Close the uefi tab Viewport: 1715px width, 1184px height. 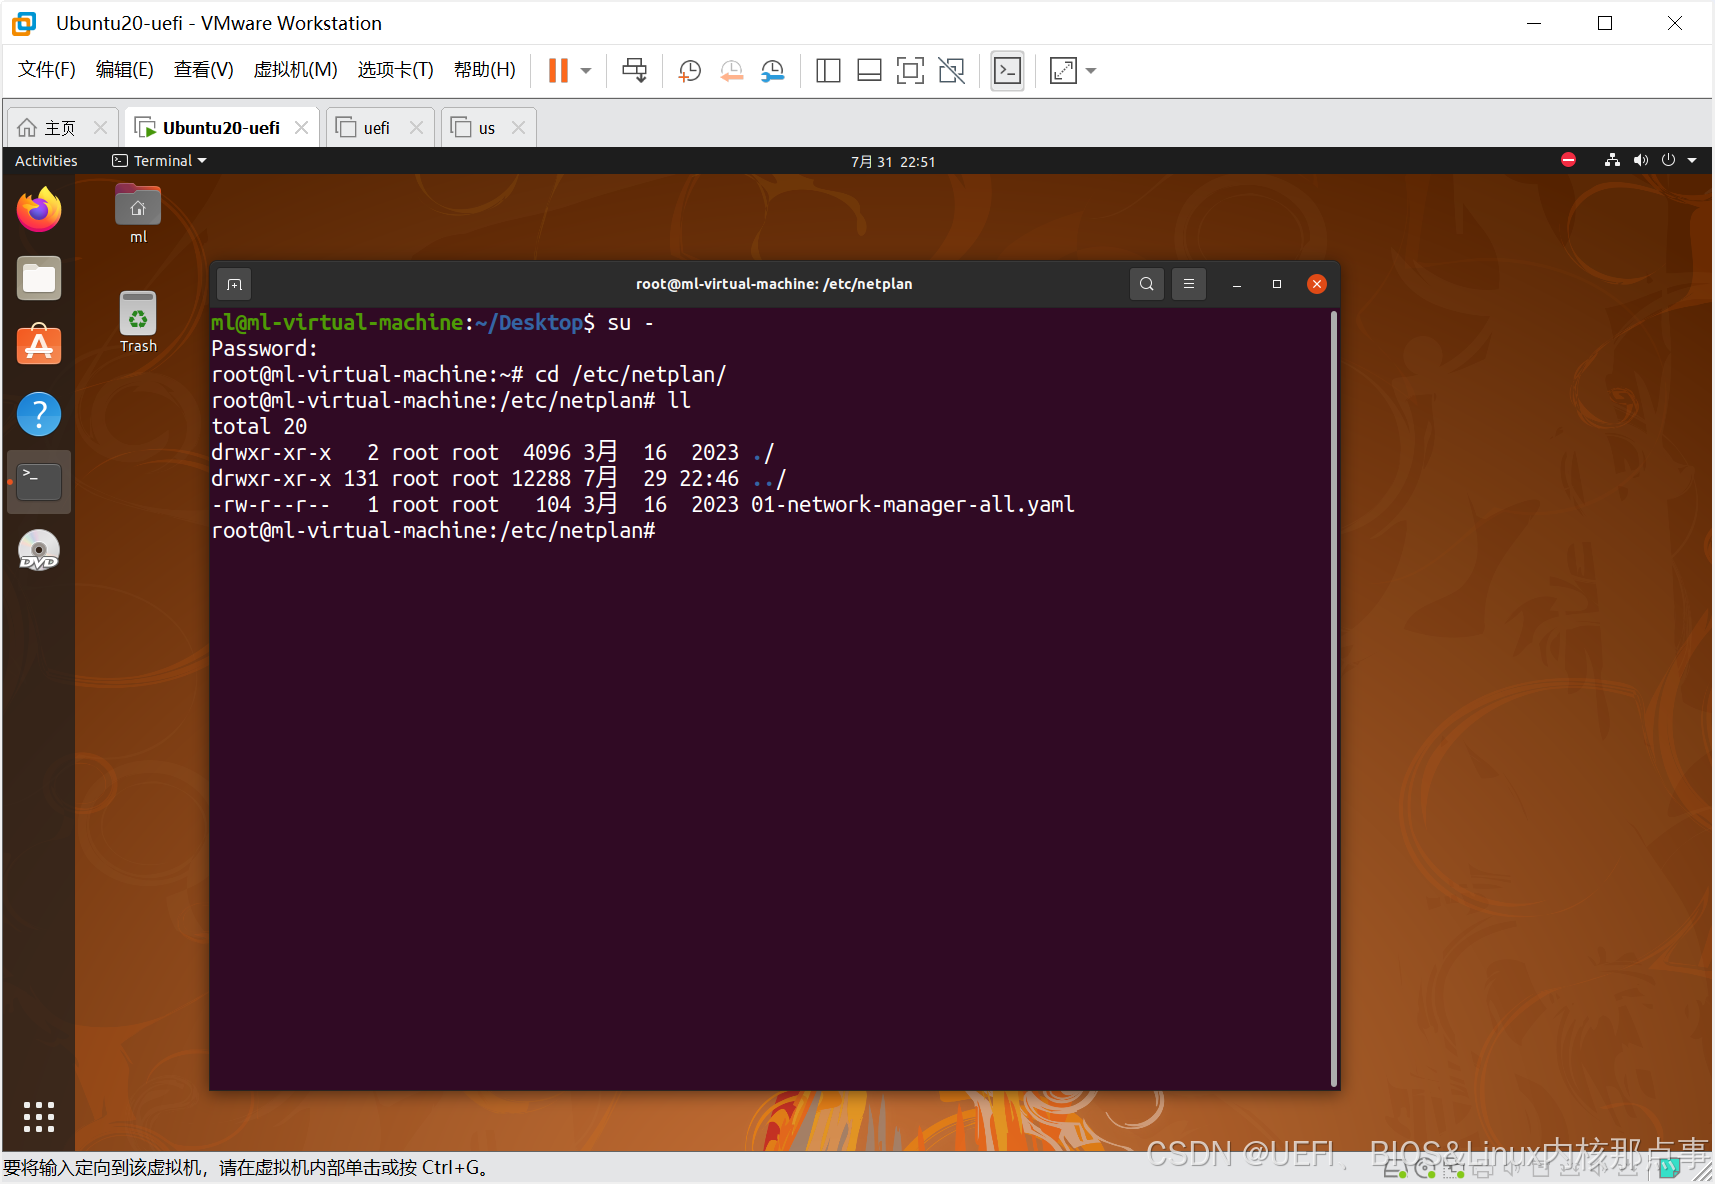tap(416, 128)
